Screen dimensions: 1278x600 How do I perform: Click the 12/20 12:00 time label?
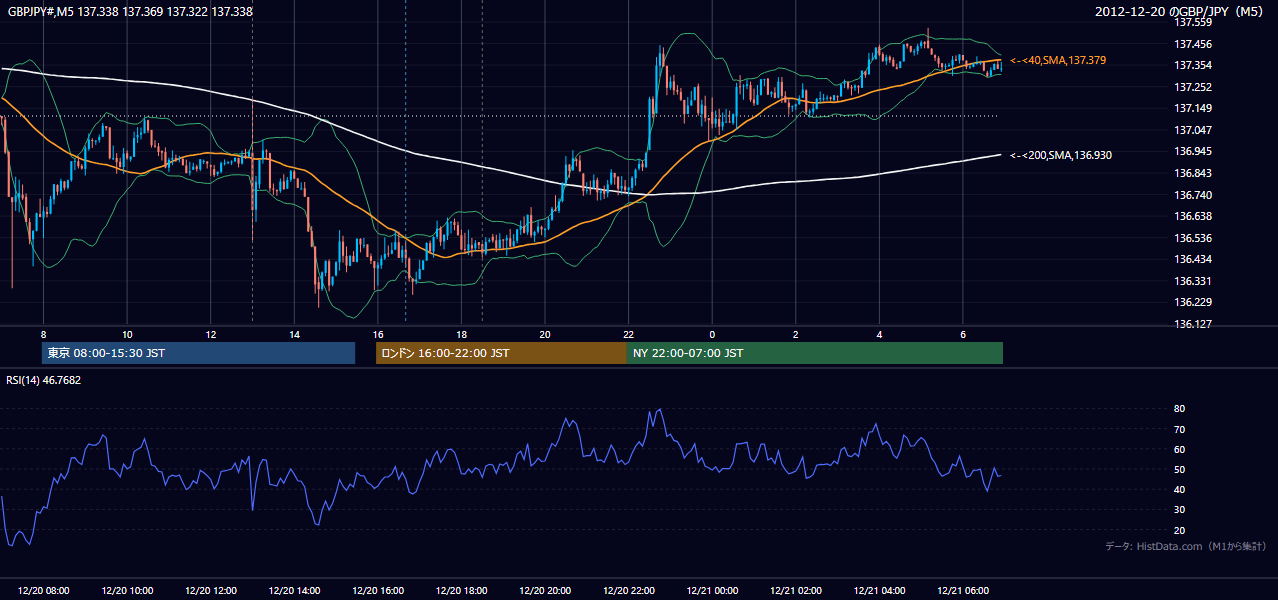click(211, 591)
